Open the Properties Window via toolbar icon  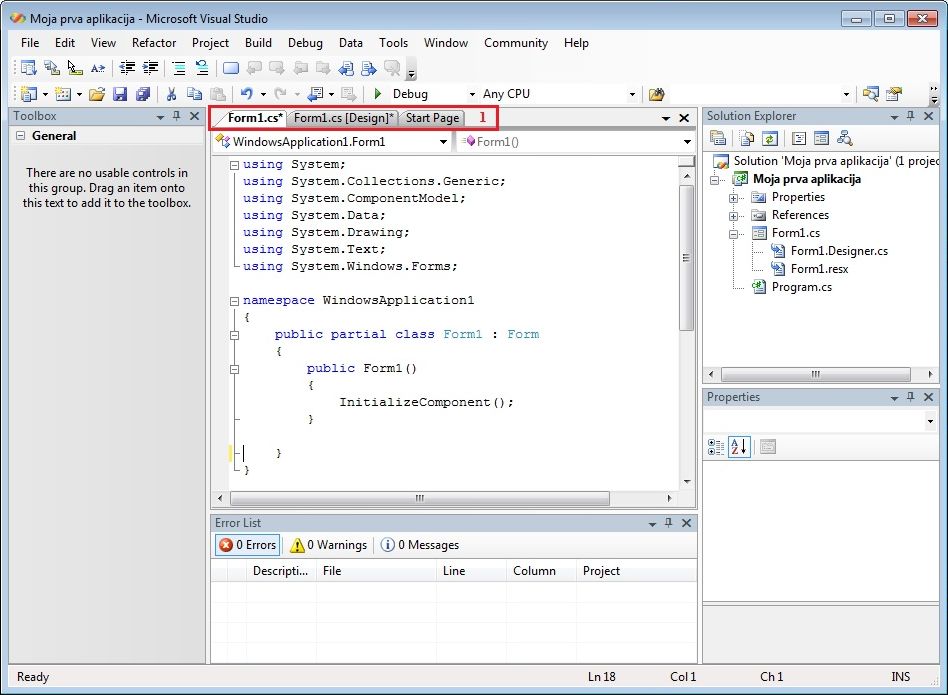click(x=894, y=94)
